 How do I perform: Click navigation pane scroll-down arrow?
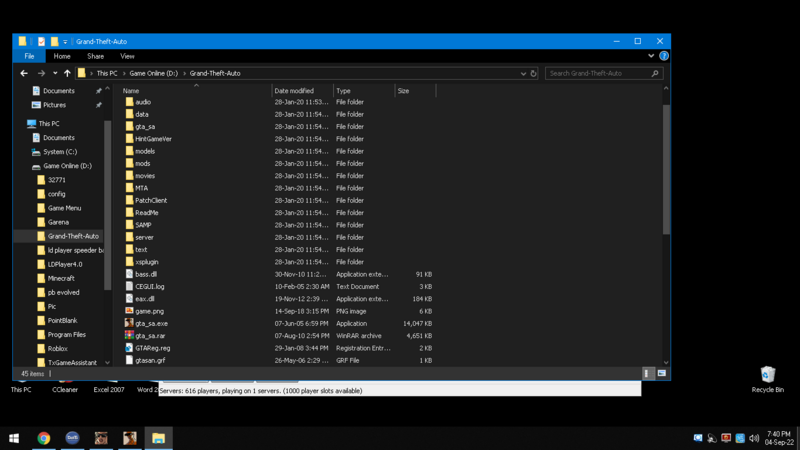(107, 363)
